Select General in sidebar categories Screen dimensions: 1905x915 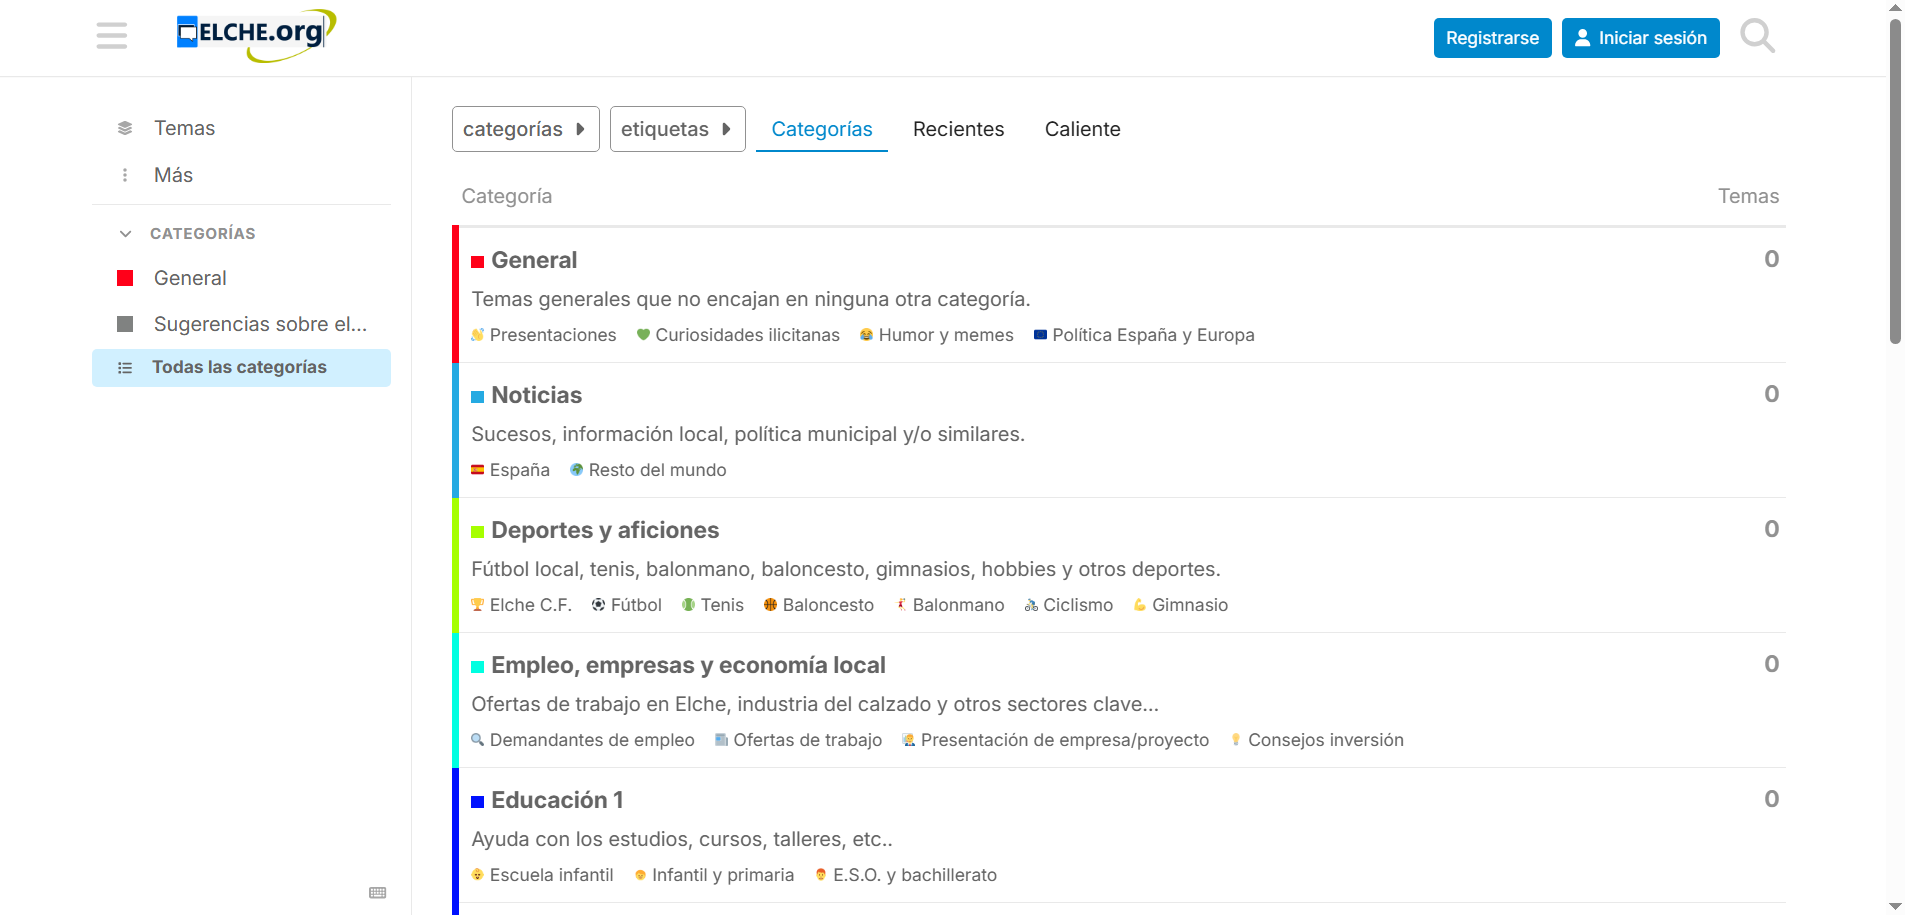pos(241,278)
